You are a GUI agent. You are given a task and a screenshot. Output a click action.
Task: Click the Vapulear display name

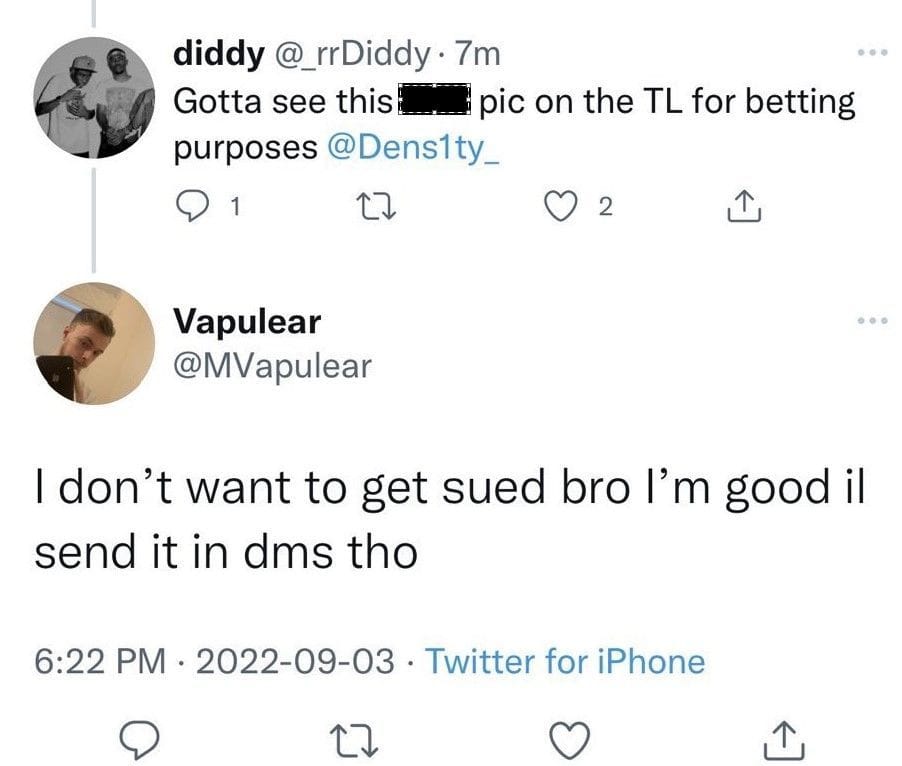247,321
